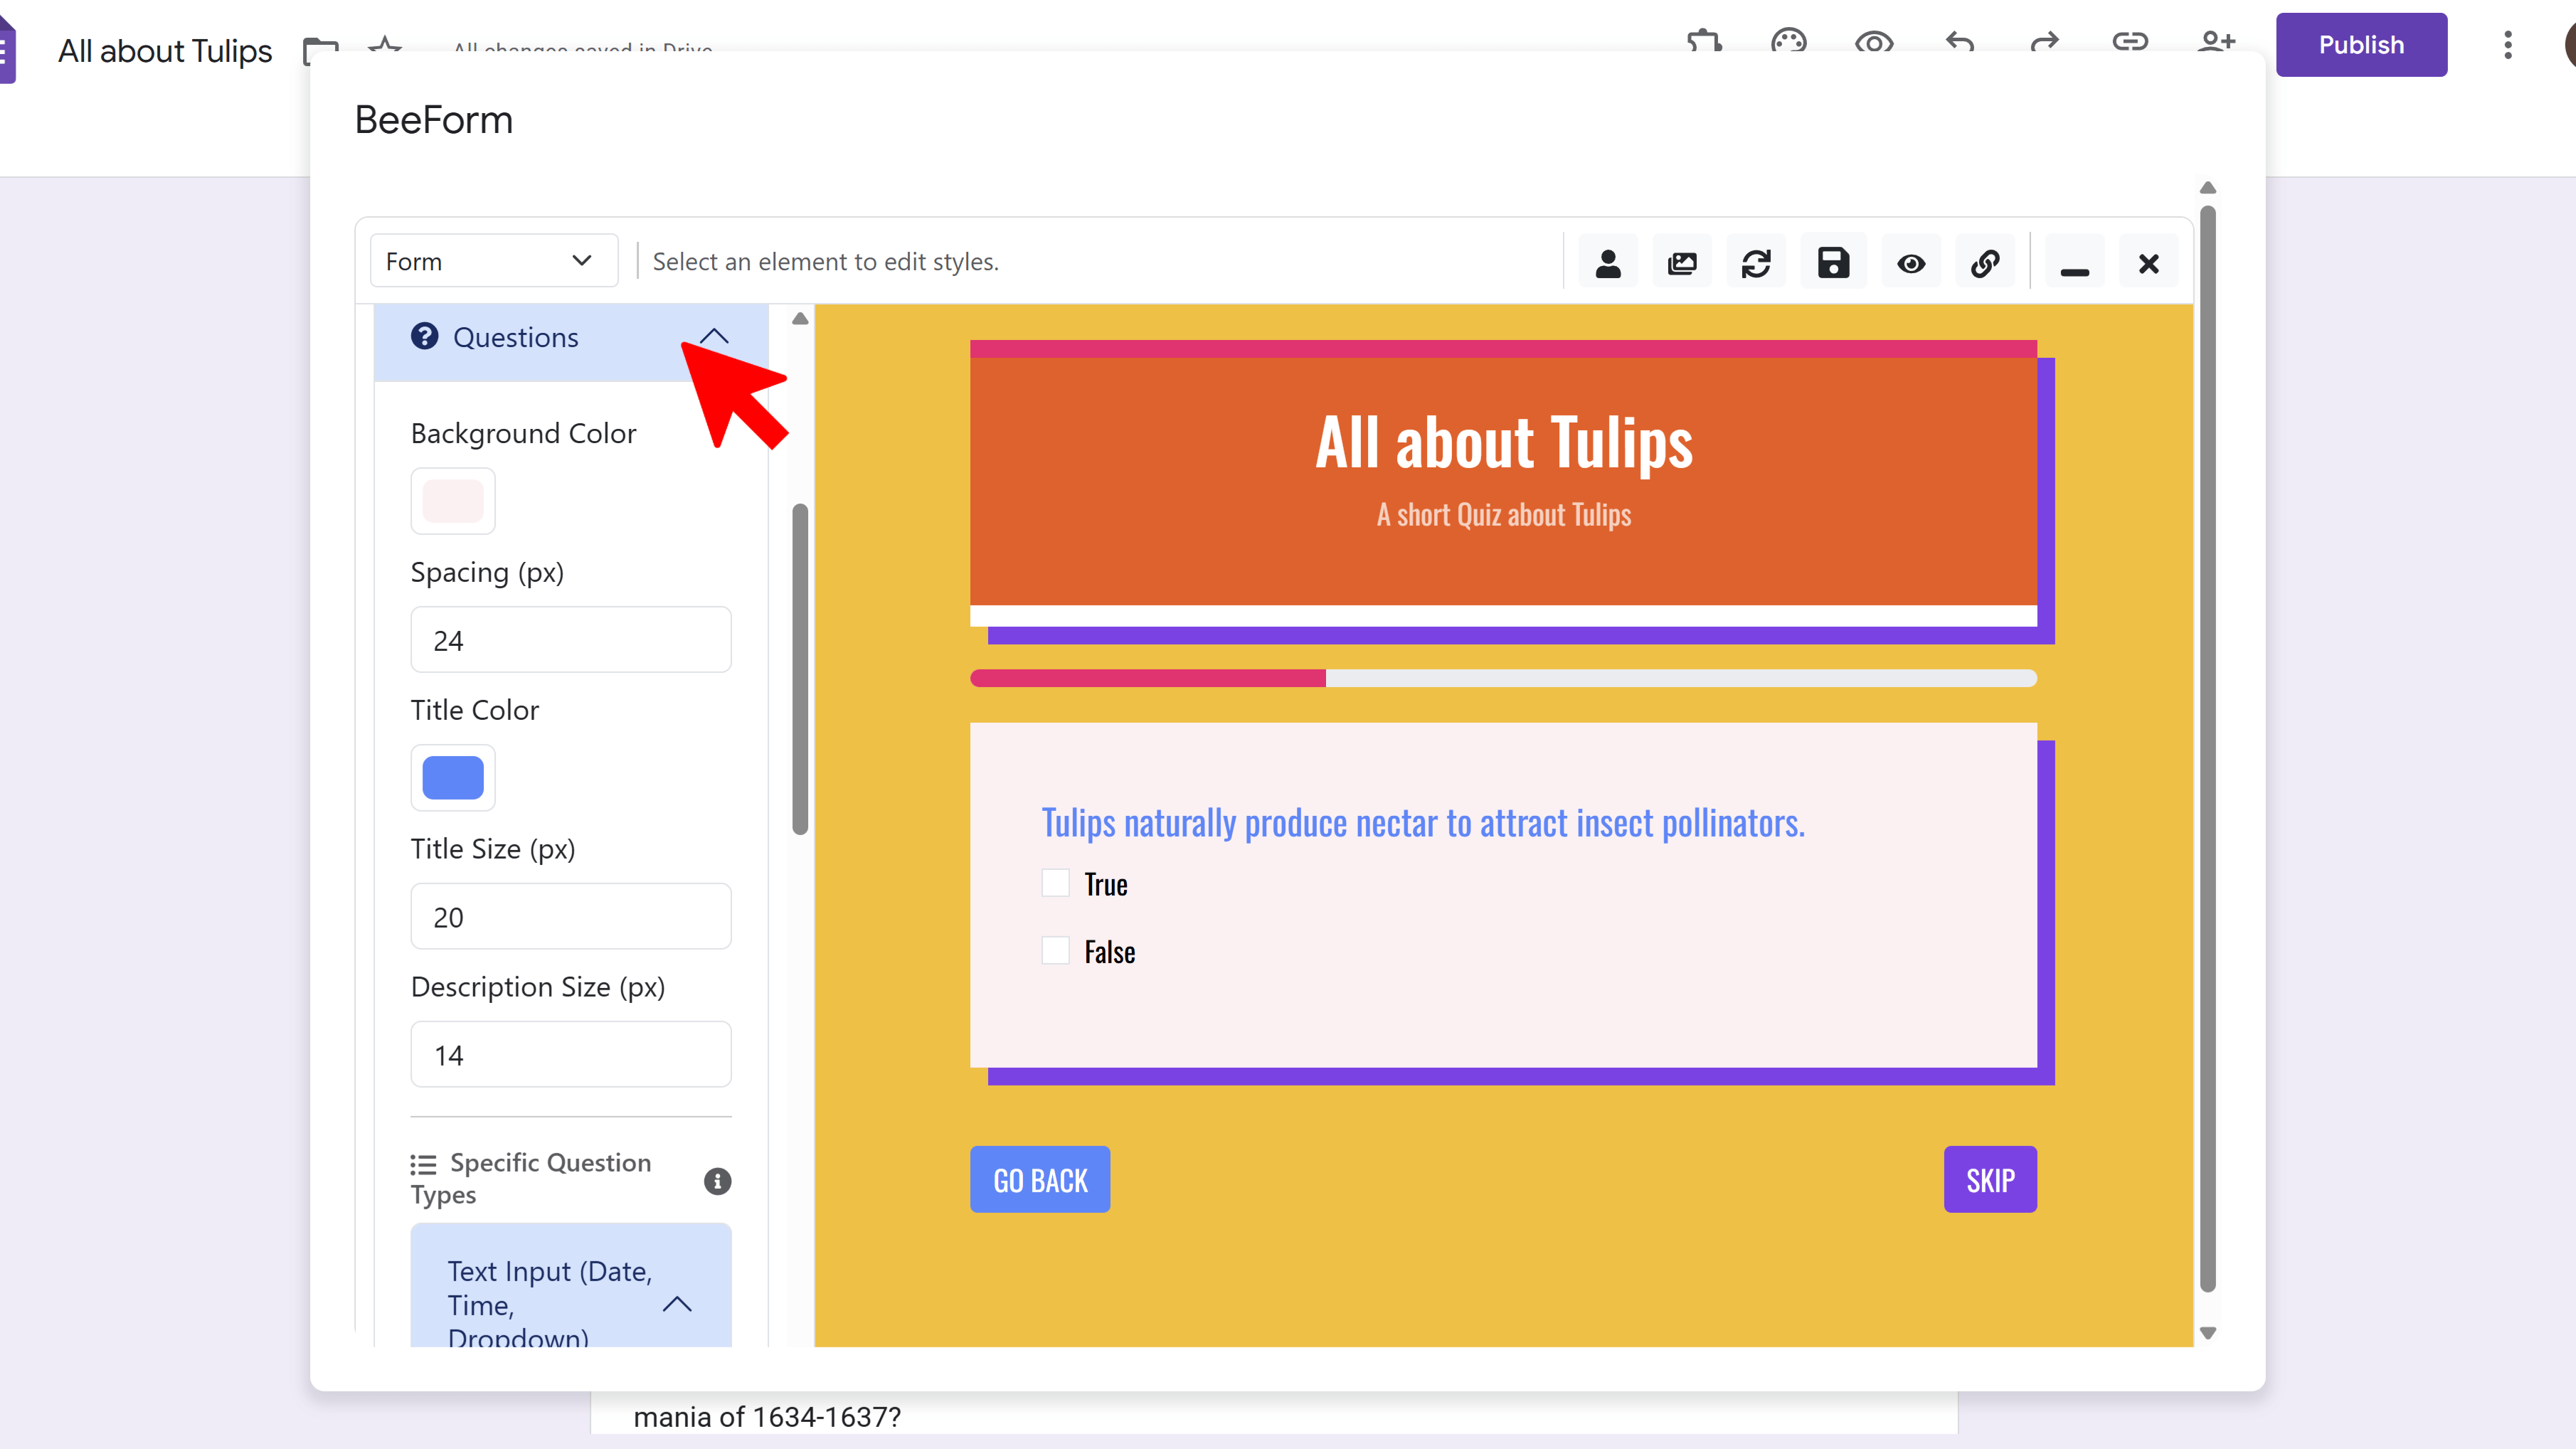Click the refresh sync icon
The width and height of the screenshot is (2576, 1449).
[x=1756, y=263]
